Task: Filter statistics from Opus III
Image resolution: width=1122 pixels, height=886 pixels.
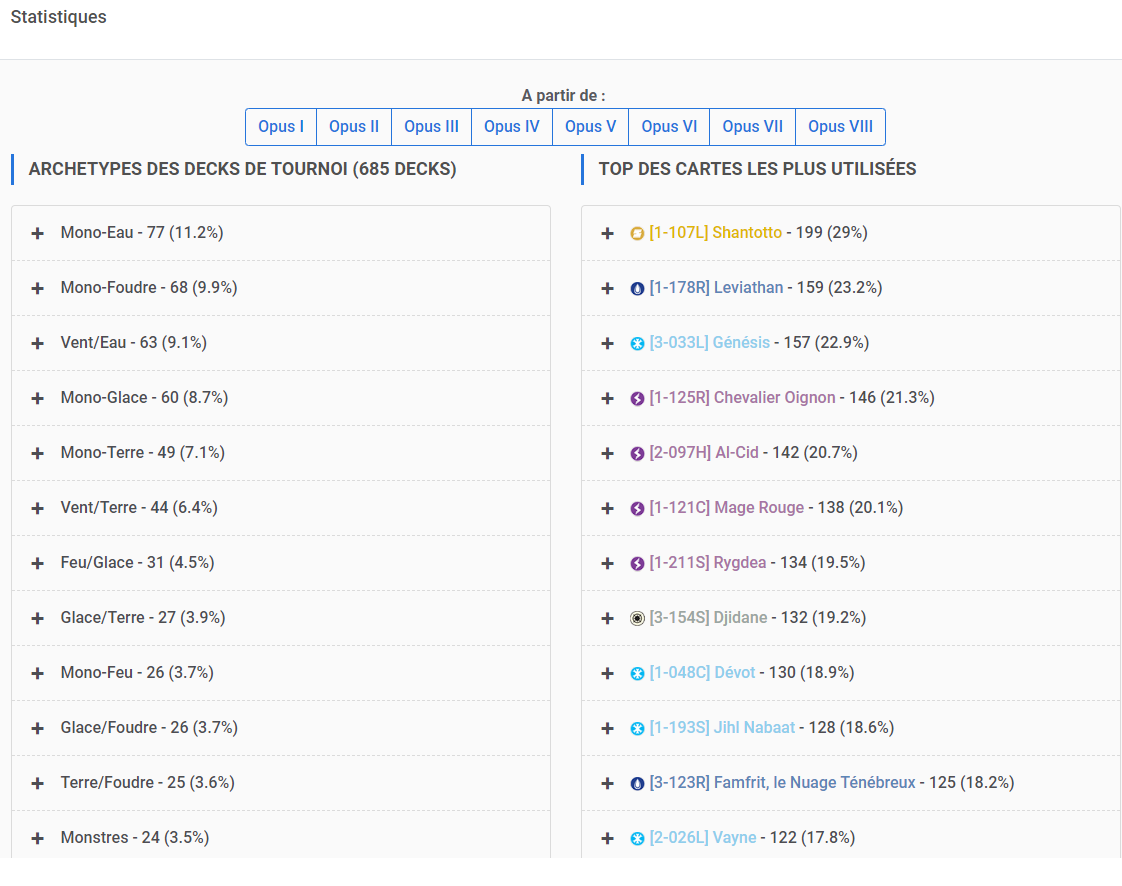Action: [431, 127]
